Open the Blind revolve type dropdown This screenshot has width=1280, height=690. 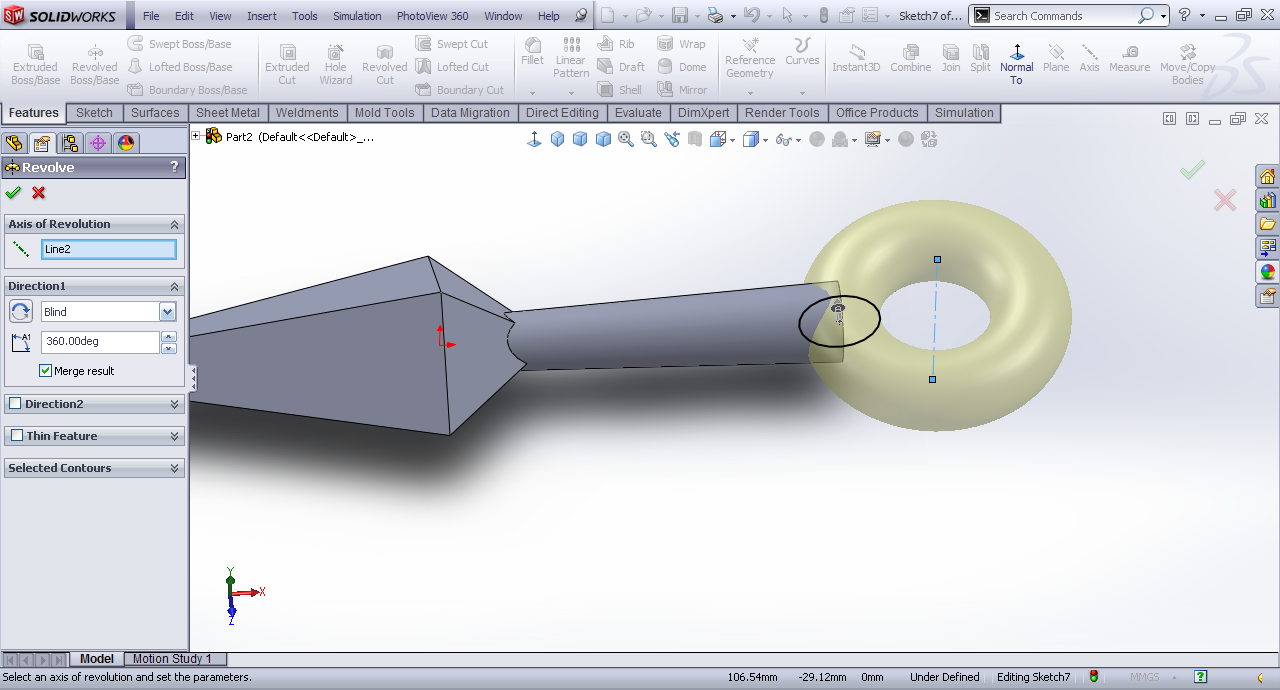(167, 312)
